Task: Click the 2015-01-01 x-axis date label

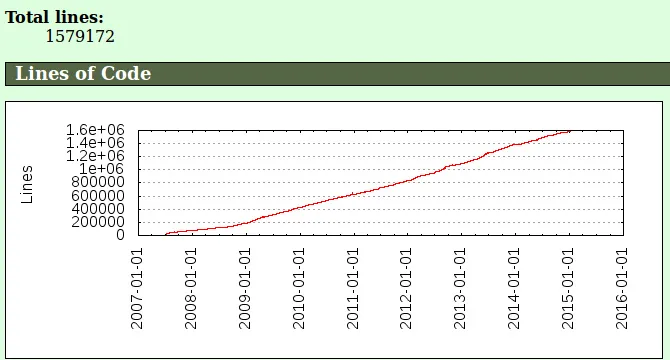Action: tap(567, 289)
